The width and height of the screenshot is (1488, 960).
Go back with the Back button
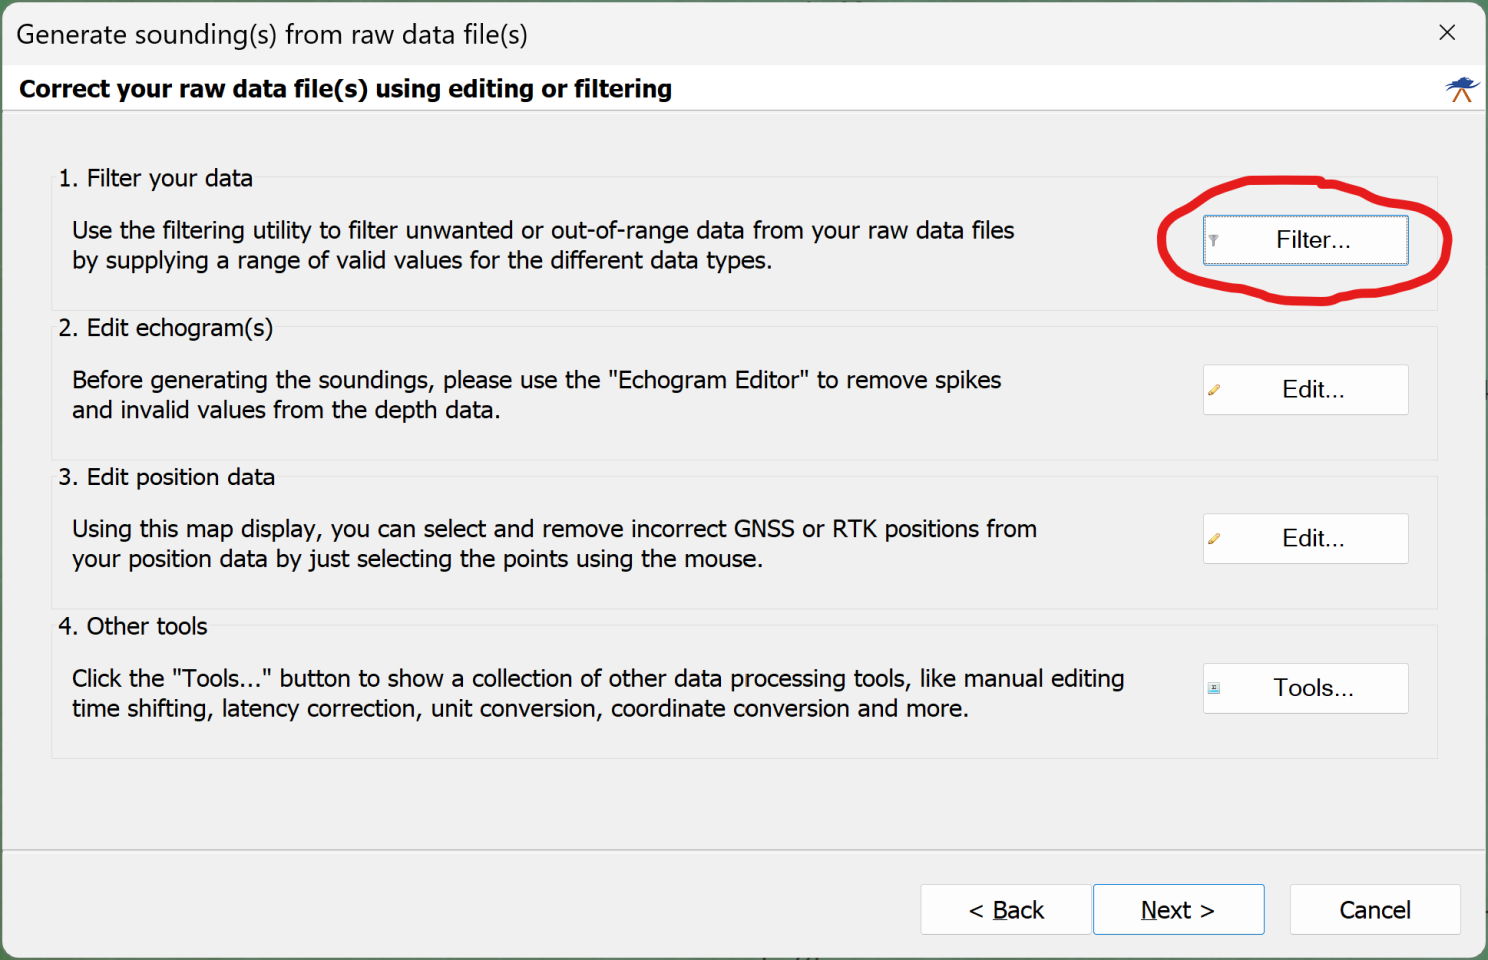[1005, 909]
